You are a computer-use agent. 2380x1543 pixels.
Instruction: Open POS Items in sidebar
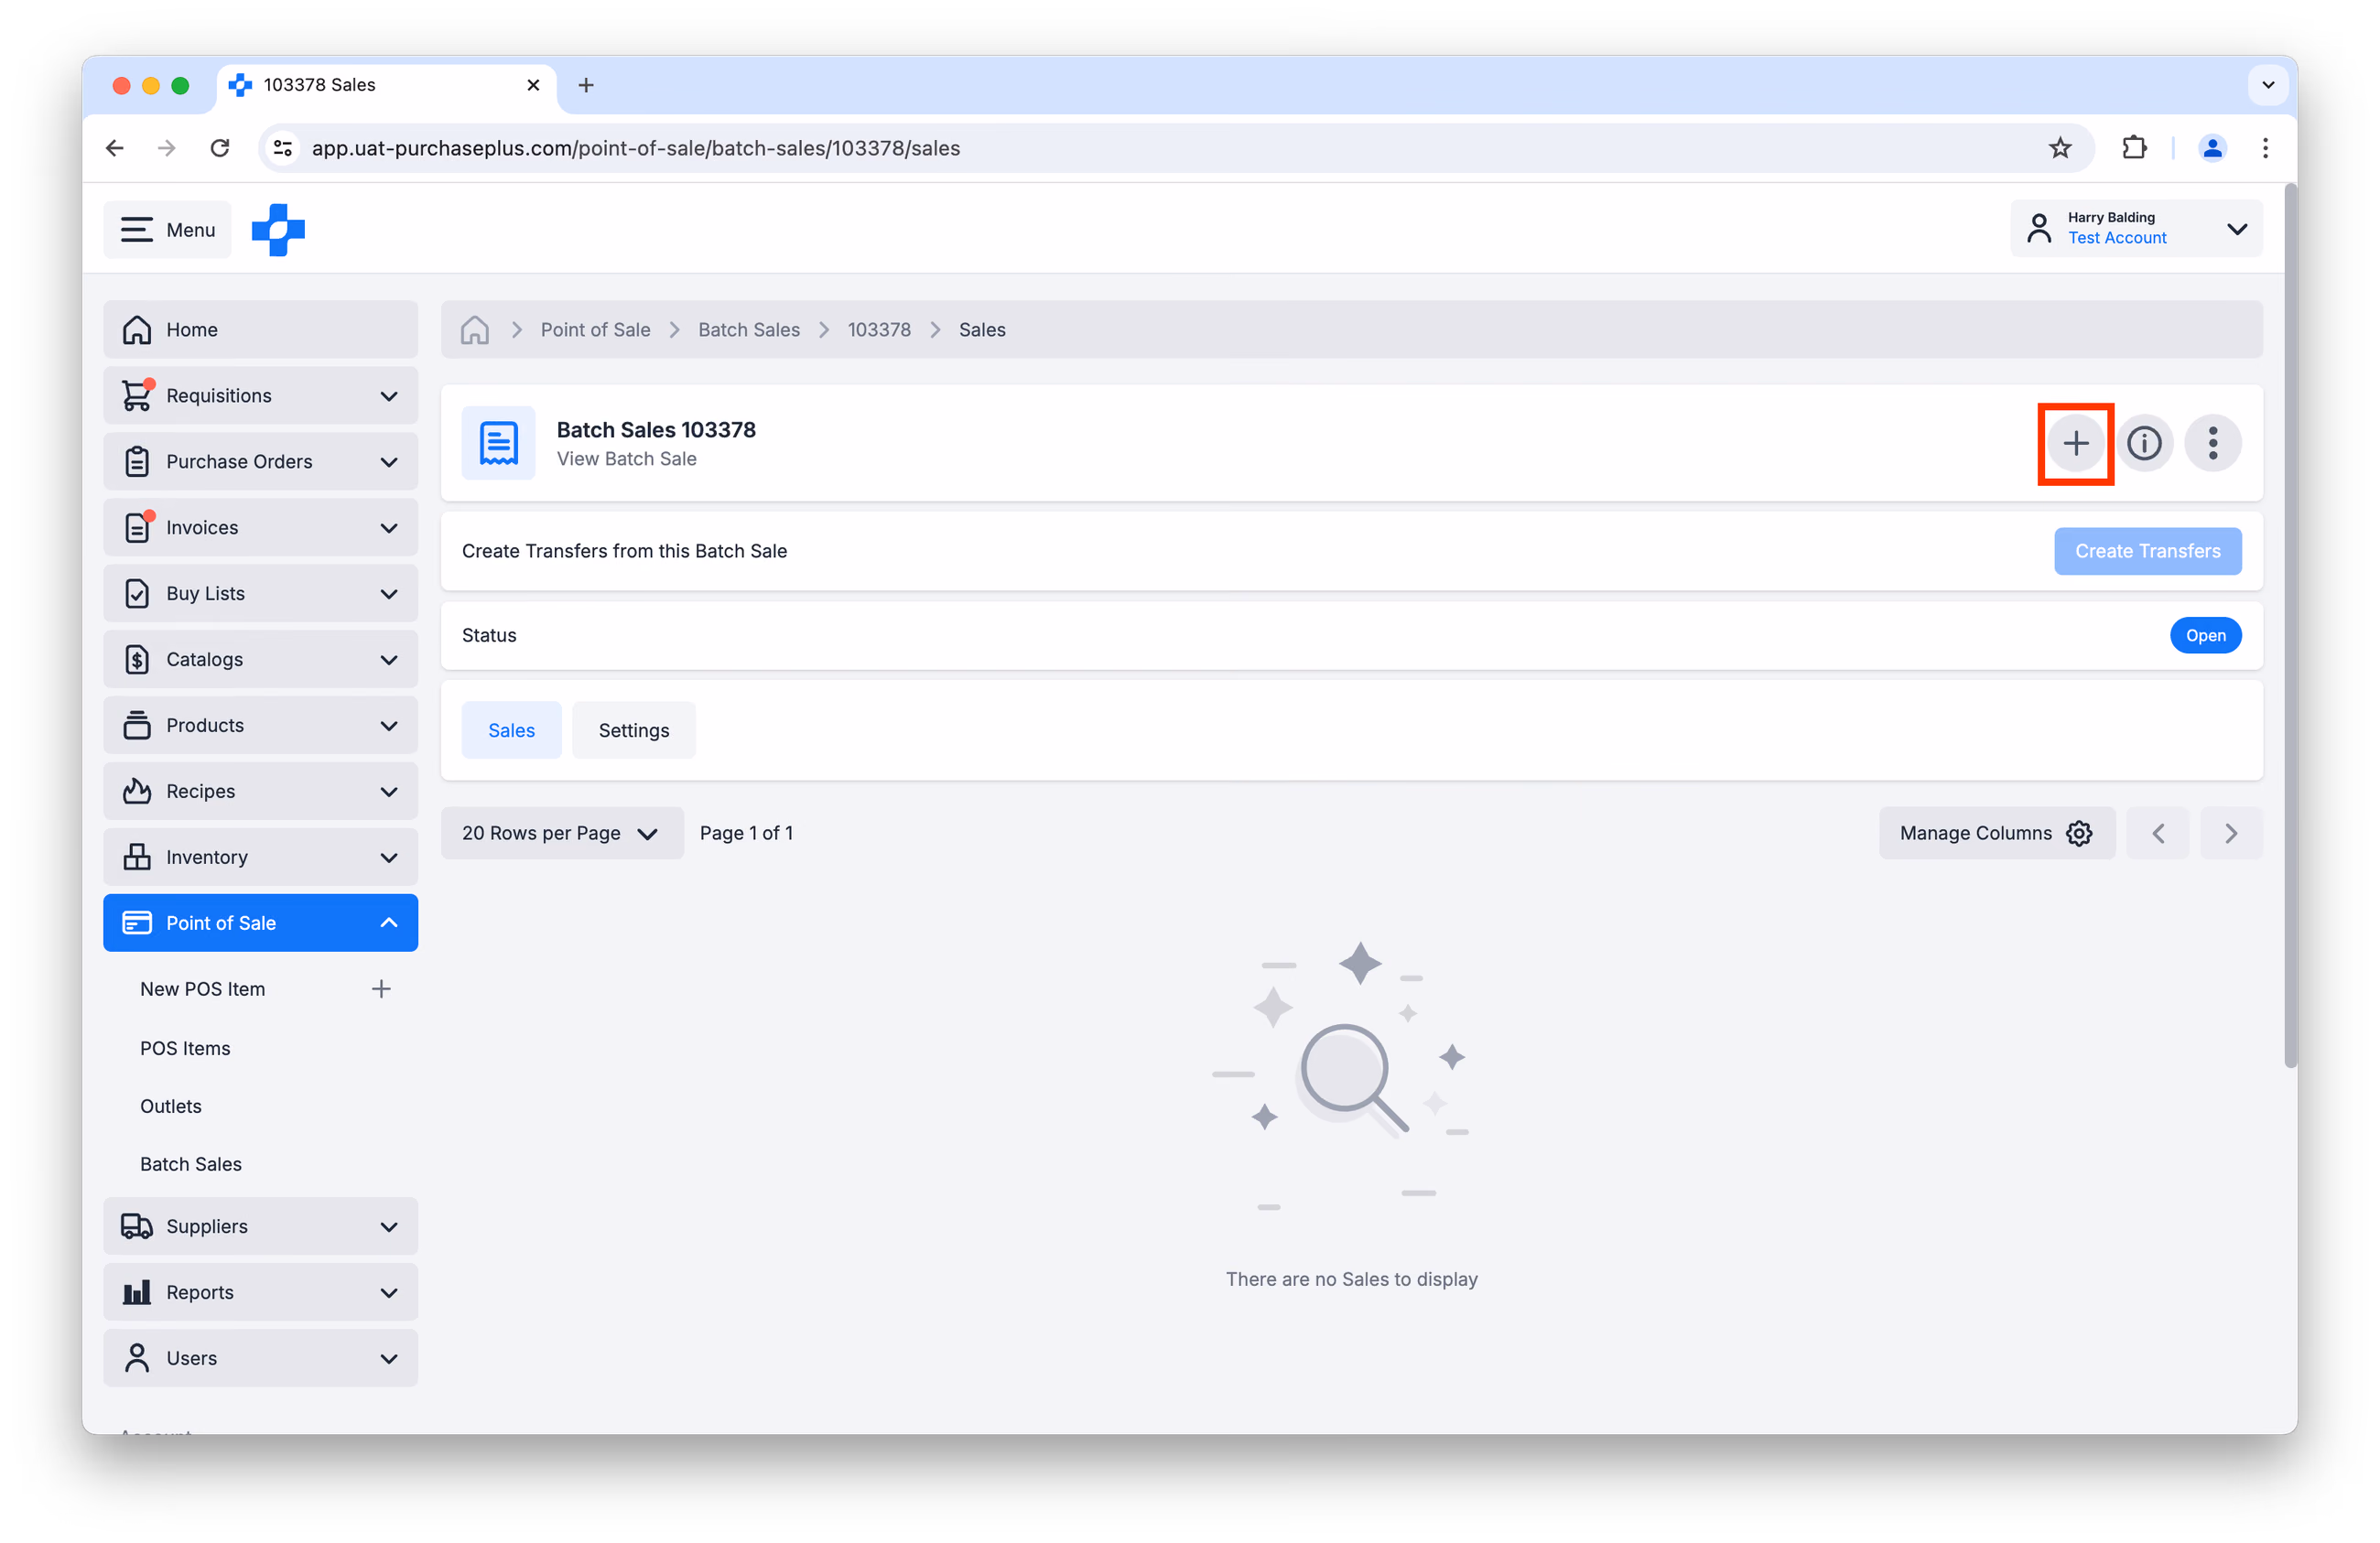coord(185,1048)
